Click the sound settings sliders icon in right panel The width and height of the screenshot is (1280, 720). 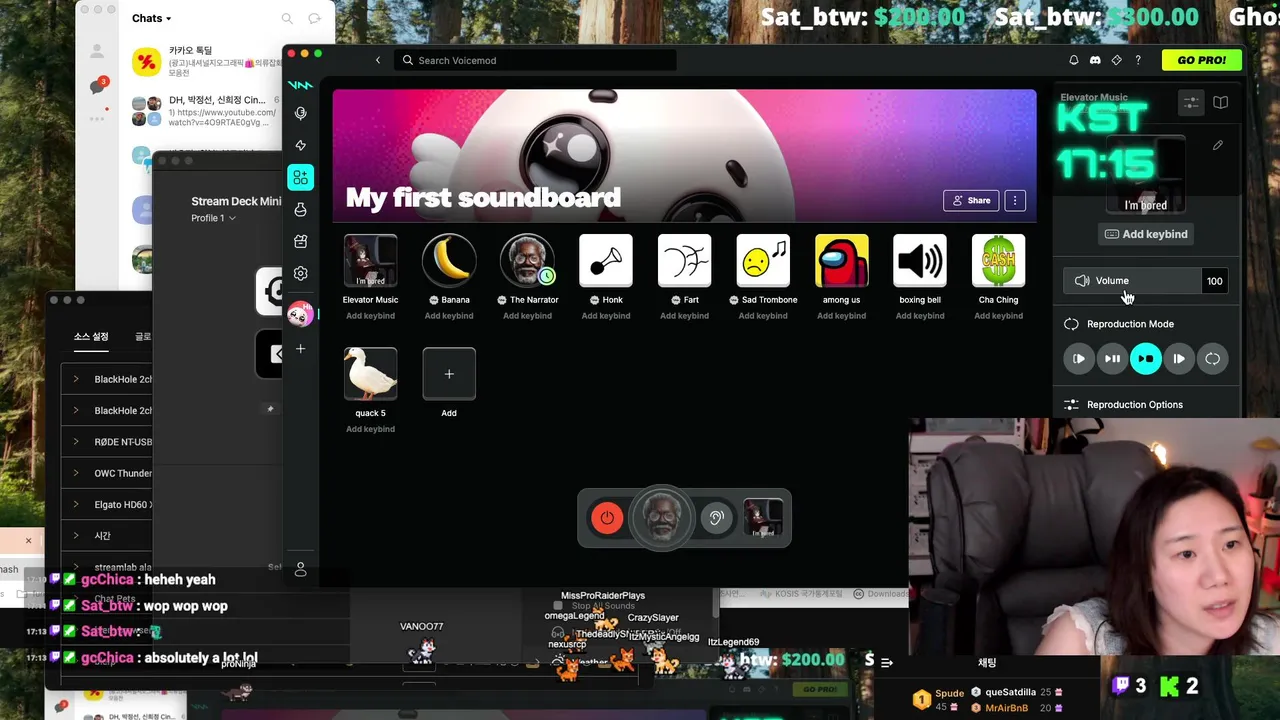tap(1191, 102)
